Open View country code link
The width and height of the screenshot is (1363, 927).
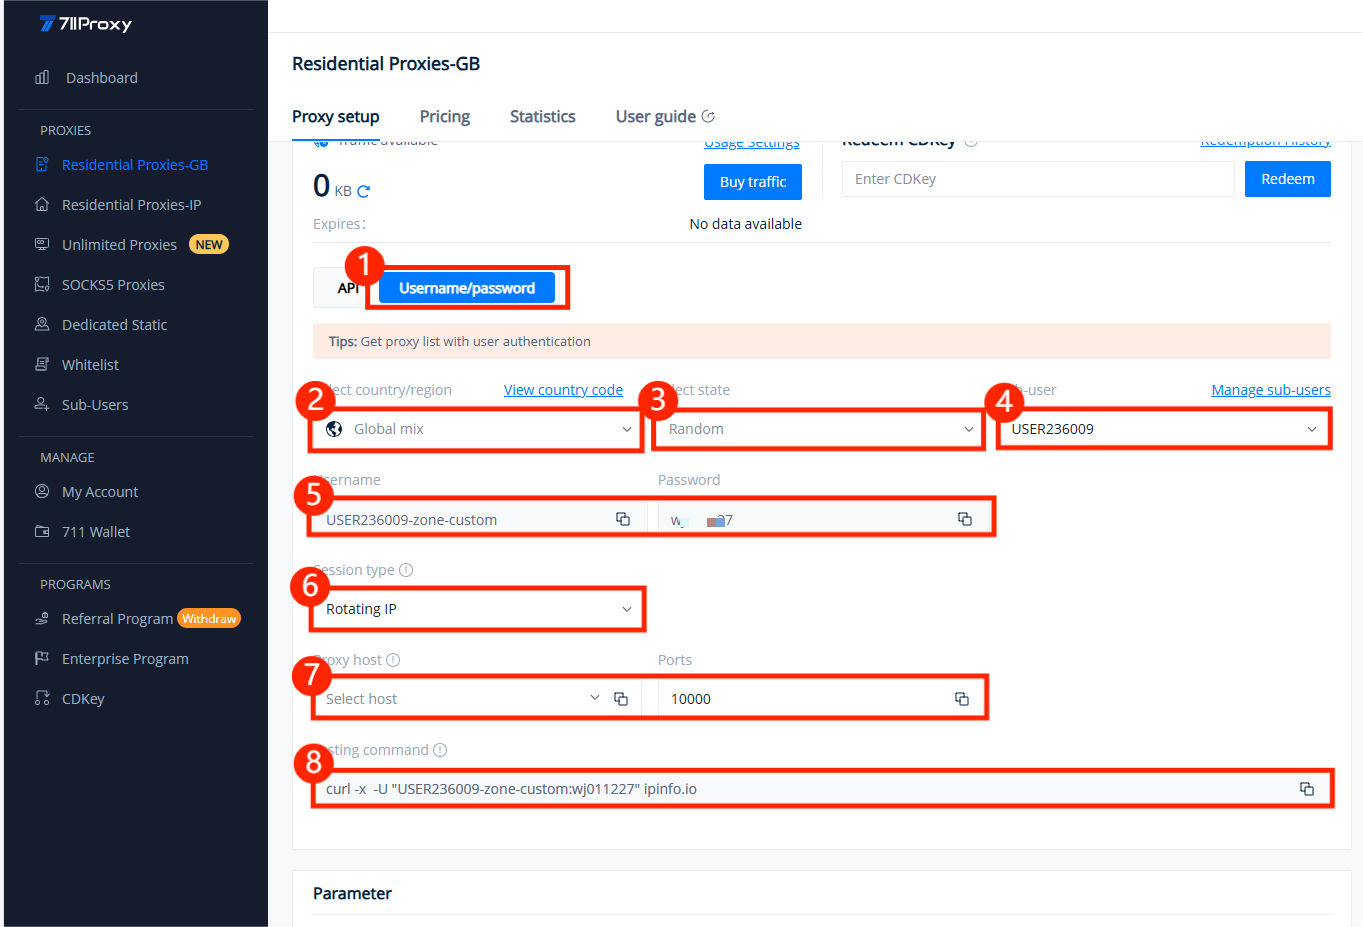click(563, 390)
